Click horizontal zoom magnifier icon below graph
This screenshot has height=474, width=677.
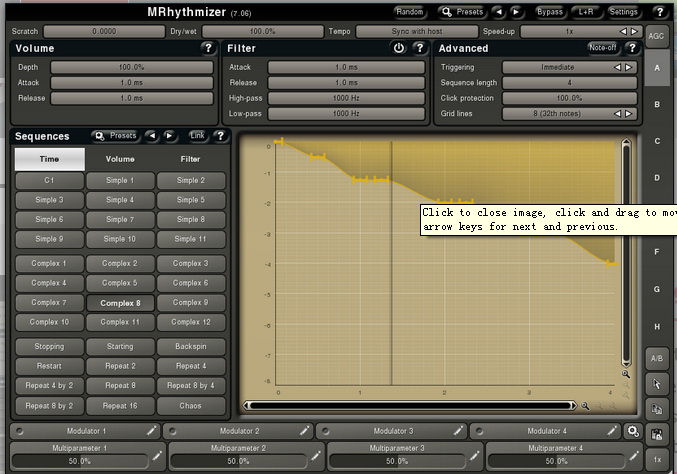(x=585, y=405)
